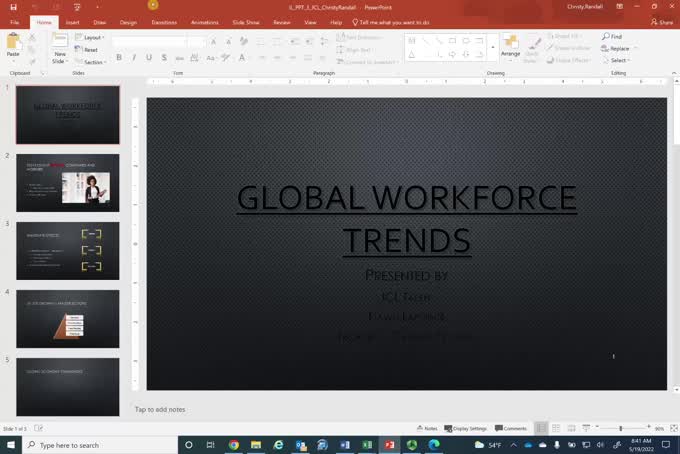Screen dimensions: 680x454
Task: Select slide 3 thumbnail with yellow brackets
Action: click(x=68, y=251)
